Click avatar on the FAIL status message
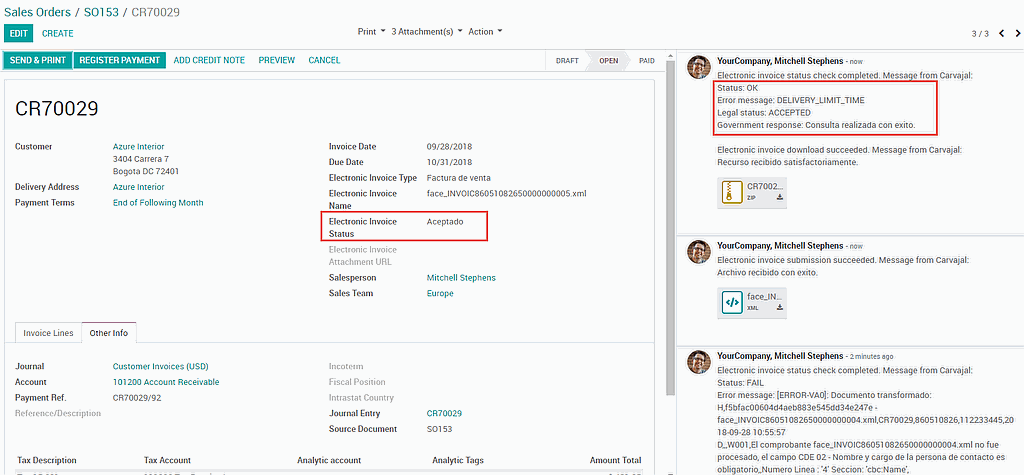This screenshot has width=1024, height=475. click(700, 363)
